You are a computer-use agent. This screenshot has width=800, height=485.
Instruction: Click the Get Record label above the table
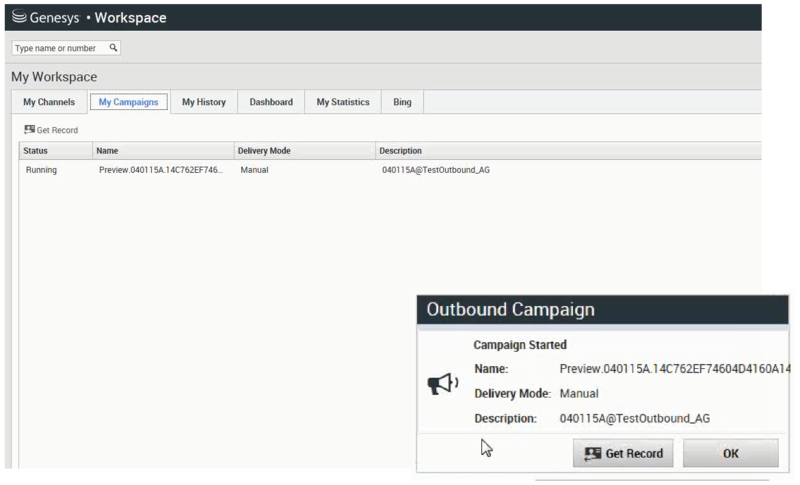tap(57, 130)
